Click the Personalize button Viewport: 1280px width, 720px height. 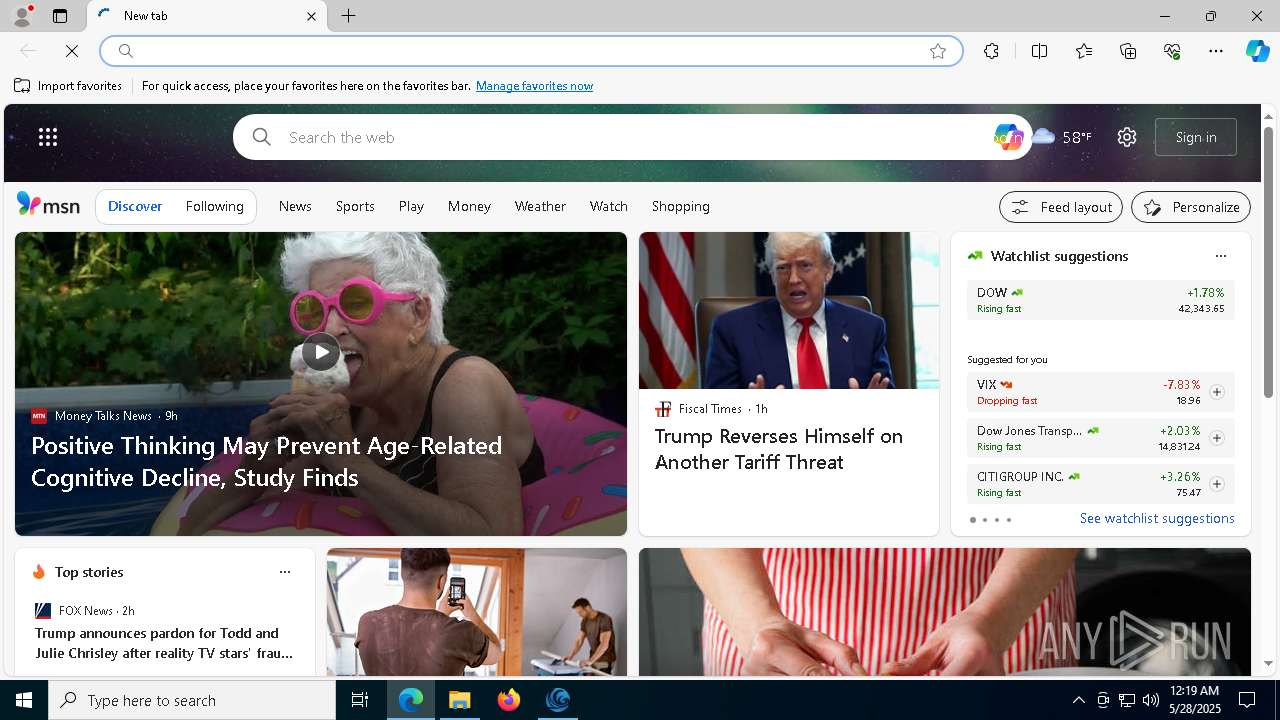click(1191, 207)
